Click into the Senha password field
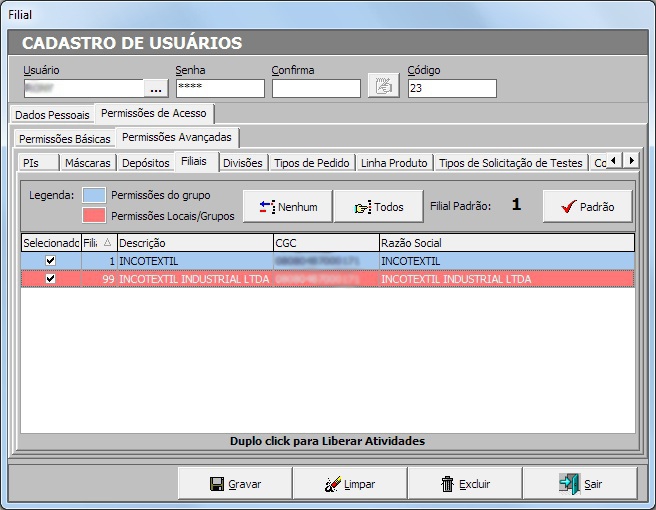Viewport: 656px width, 510px height. coord(219,88)
